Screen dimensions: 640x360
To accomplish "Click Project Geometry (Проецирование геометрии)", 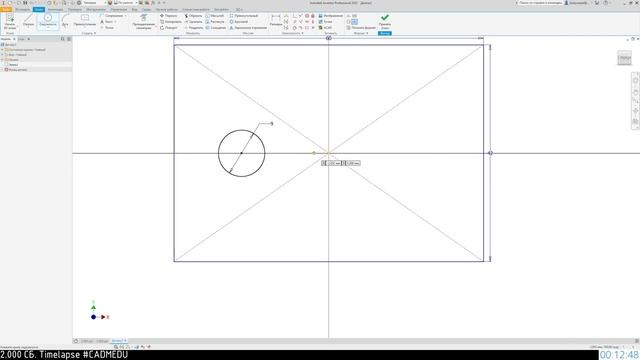I will click(x=144, y=22).
